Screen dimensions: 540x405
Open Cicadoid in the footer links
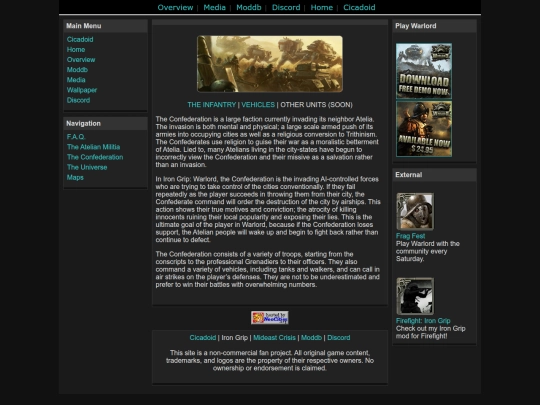point(202,338)
